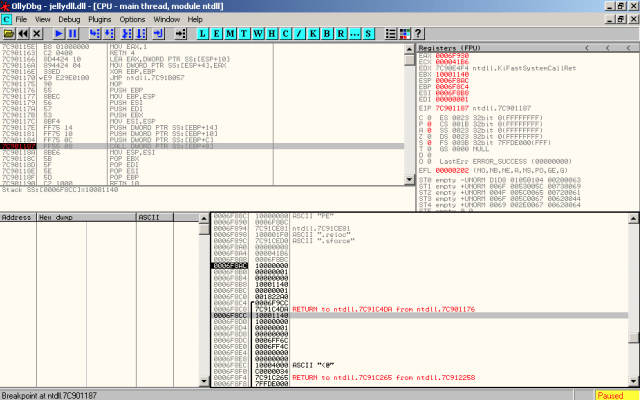The image size is (640, 400).
Task: Restart the program with the rewind icon
Action: 23,33
